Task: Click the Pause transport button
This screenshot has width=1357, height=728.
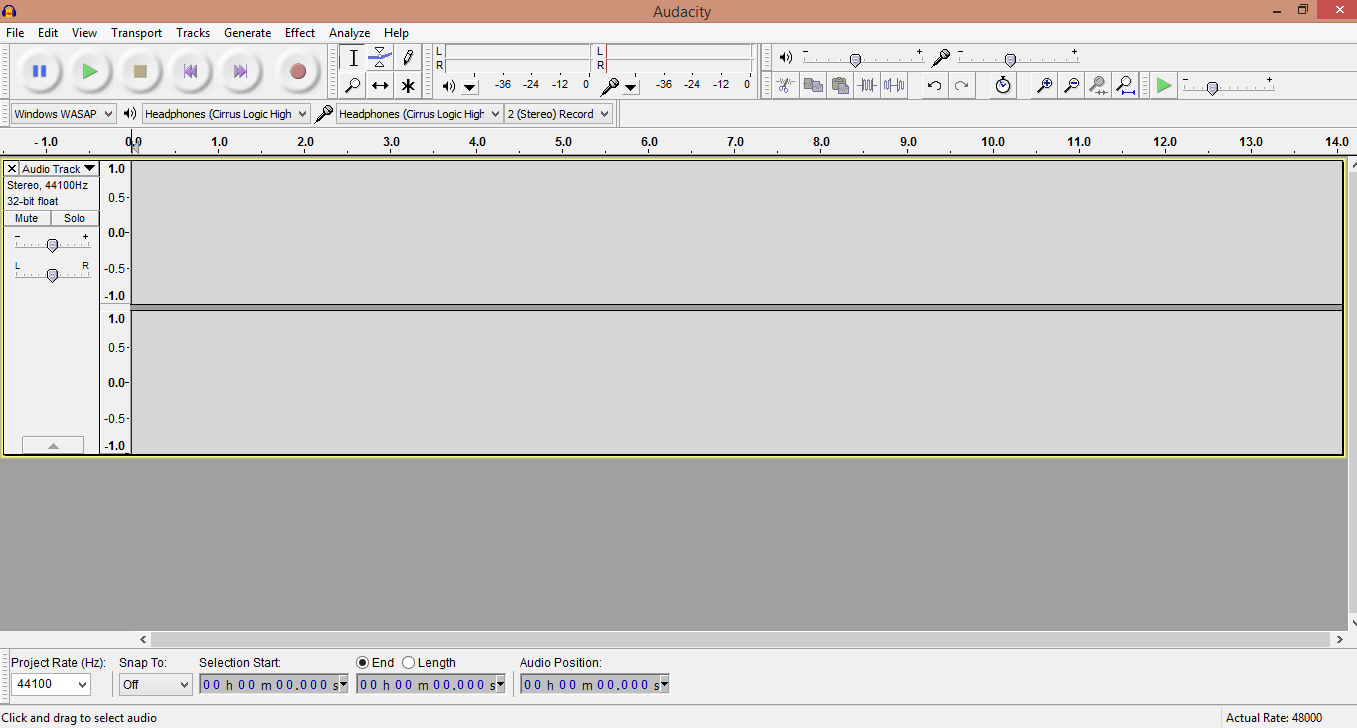Action: (40, 71)
